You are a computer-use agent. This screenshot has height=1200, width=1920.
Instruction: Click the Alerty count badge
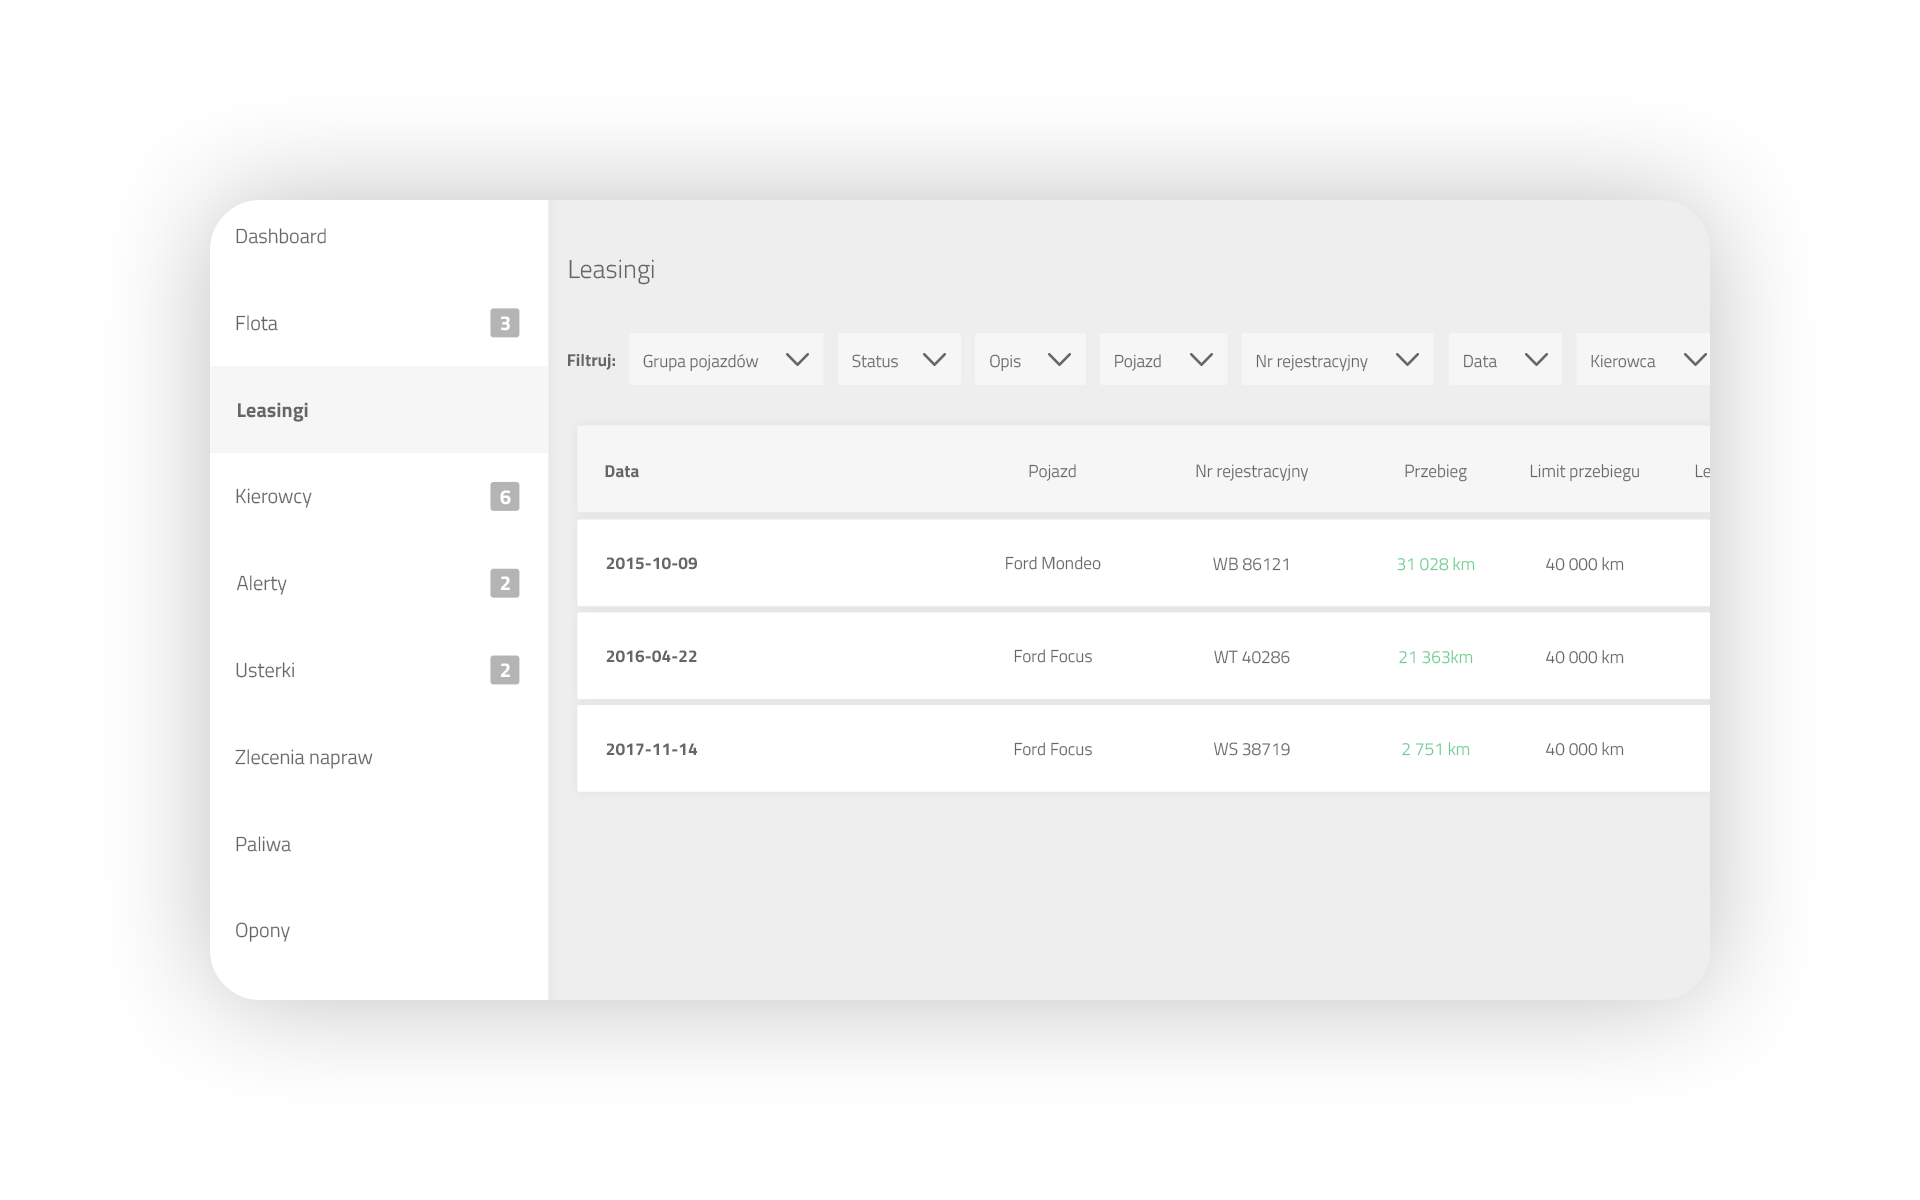504,583
